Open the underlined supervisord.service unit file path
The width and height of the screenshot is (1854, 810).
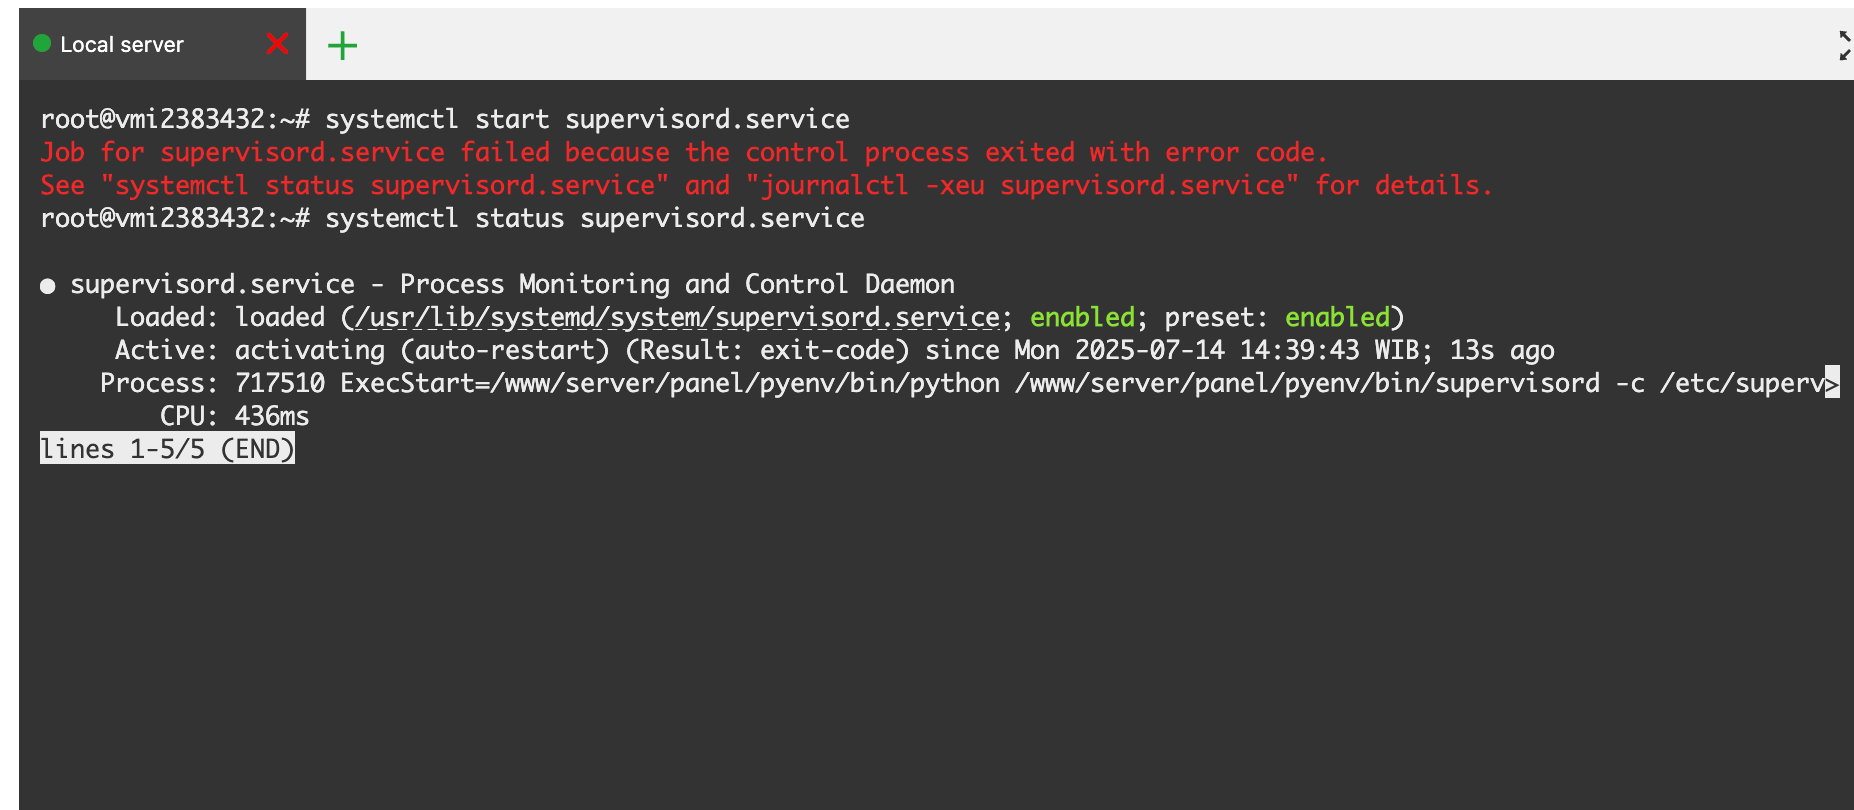677,317
